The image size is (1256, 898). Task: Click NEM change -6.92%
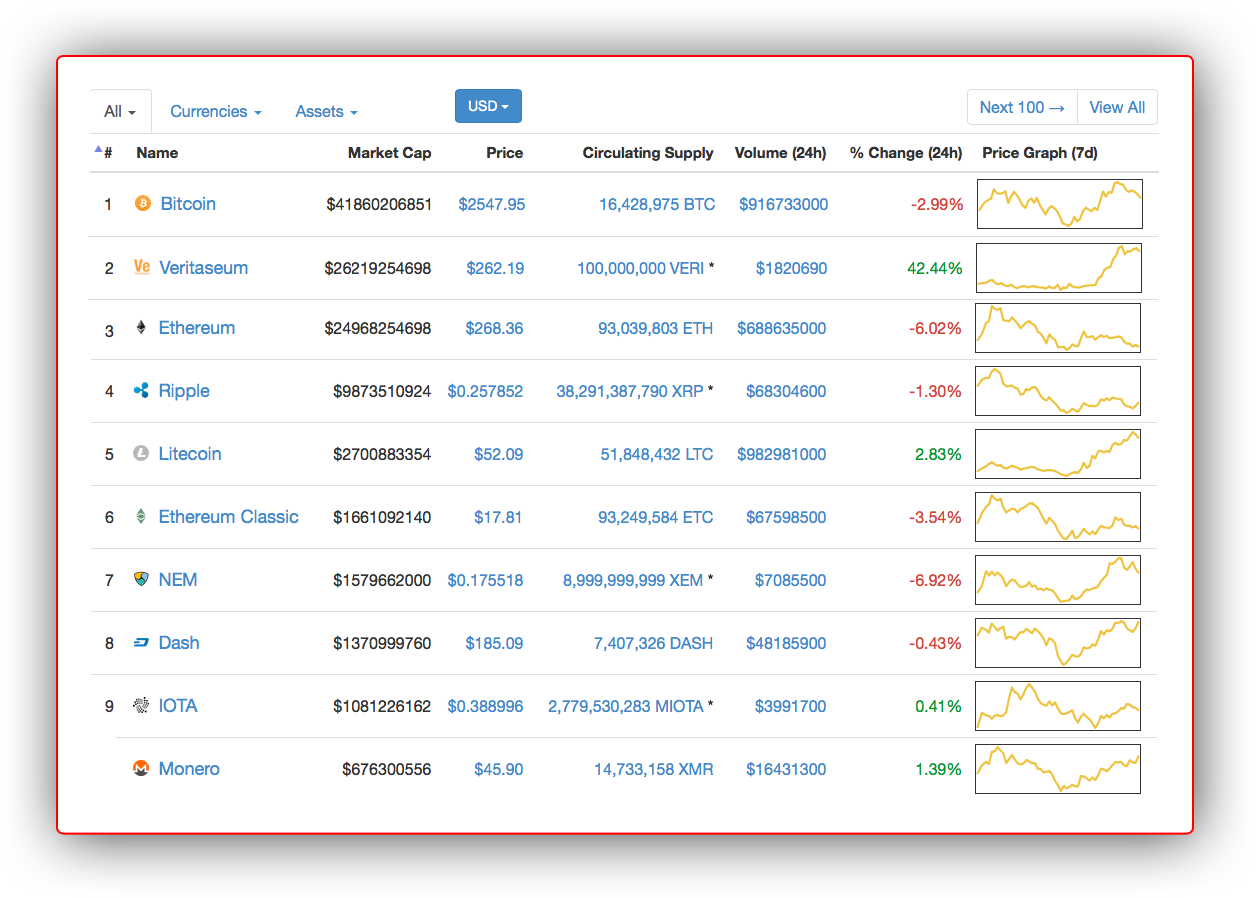(x=935, y=580)
